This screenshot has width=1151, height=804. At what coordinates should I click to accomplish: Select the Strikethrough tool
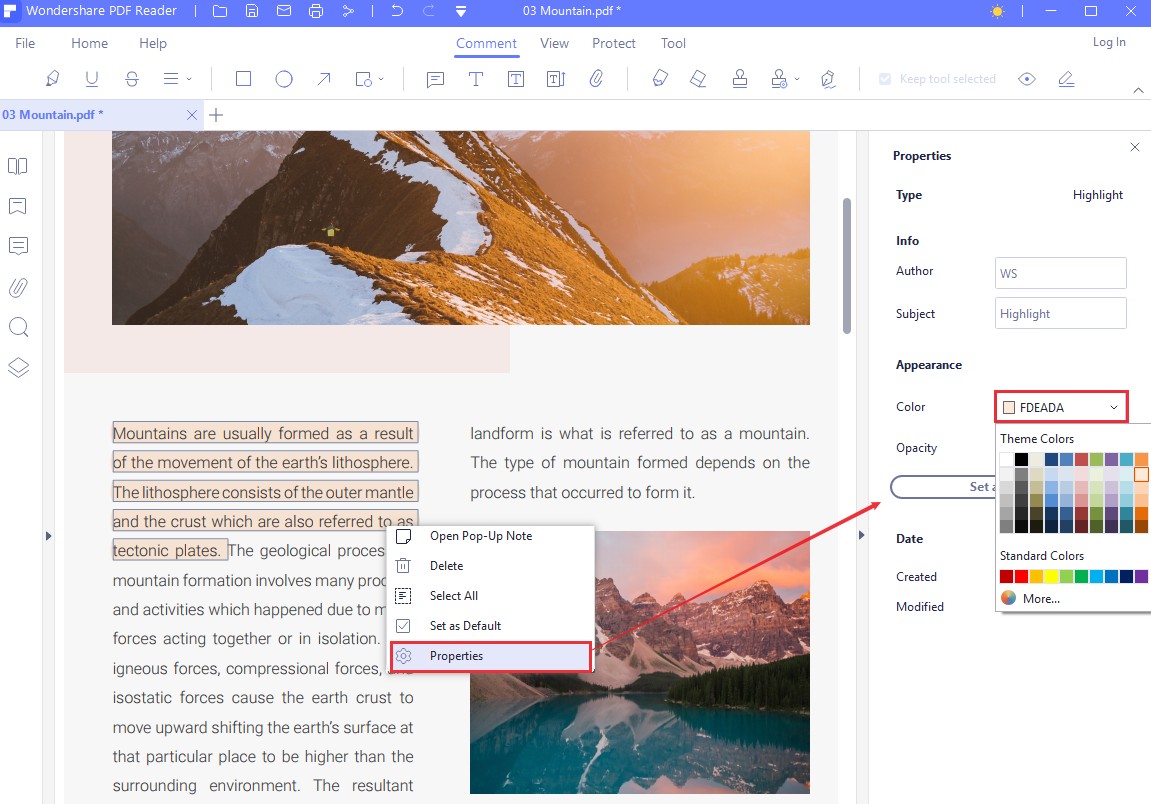point(132,78)
